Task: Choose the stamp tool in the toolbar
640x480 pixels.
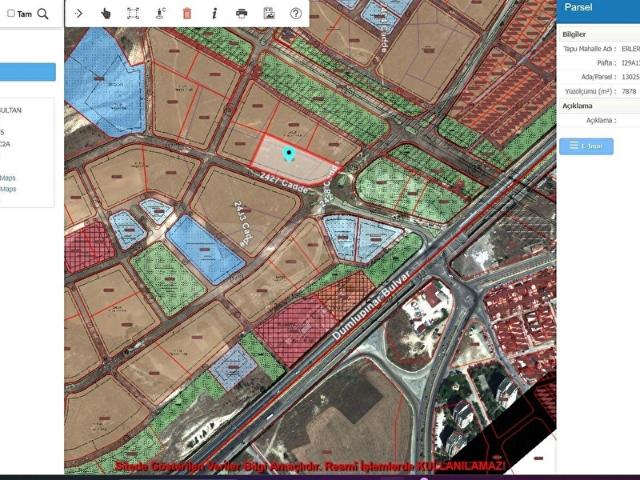Action: pos(160,13)
